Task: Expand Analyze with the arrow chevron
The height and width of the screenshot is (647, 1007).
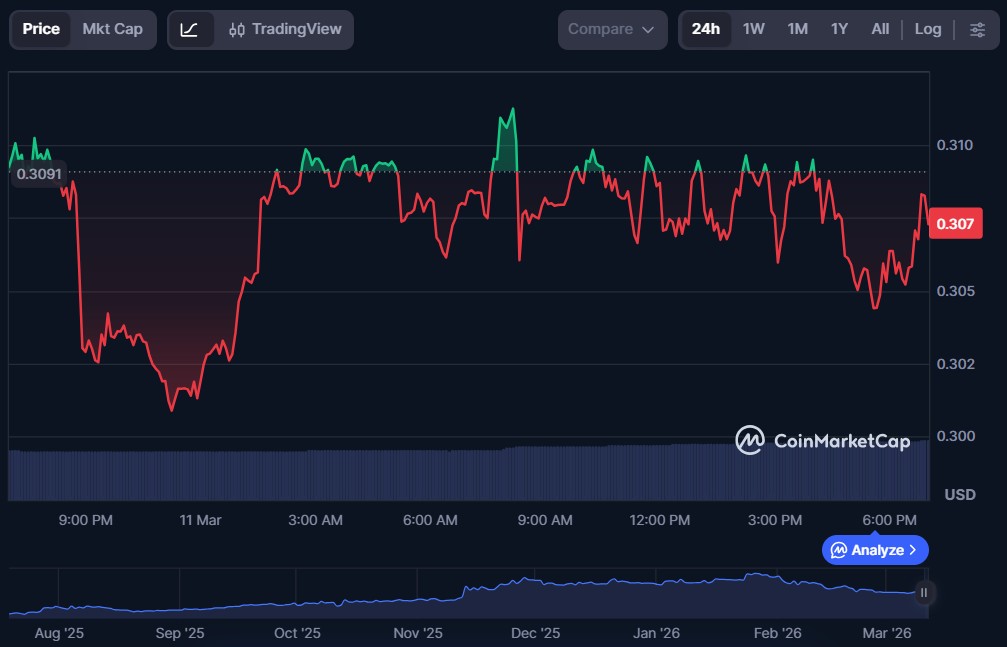Action: coord(912,550)
